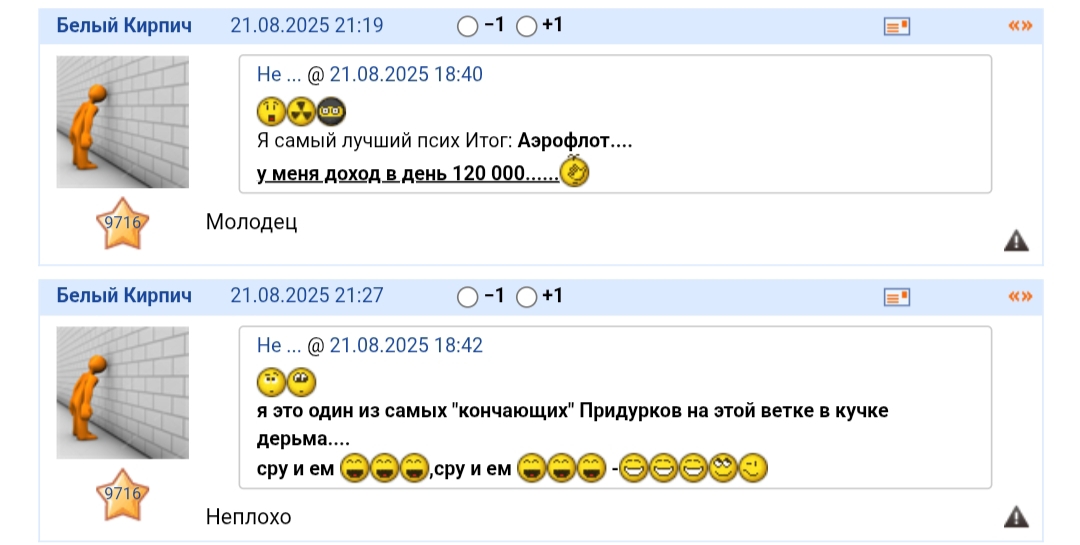This screenshot has width=1080, height=545.
Task: Select the -1 radio button on the 21:27 post
Action: [467, 297]
